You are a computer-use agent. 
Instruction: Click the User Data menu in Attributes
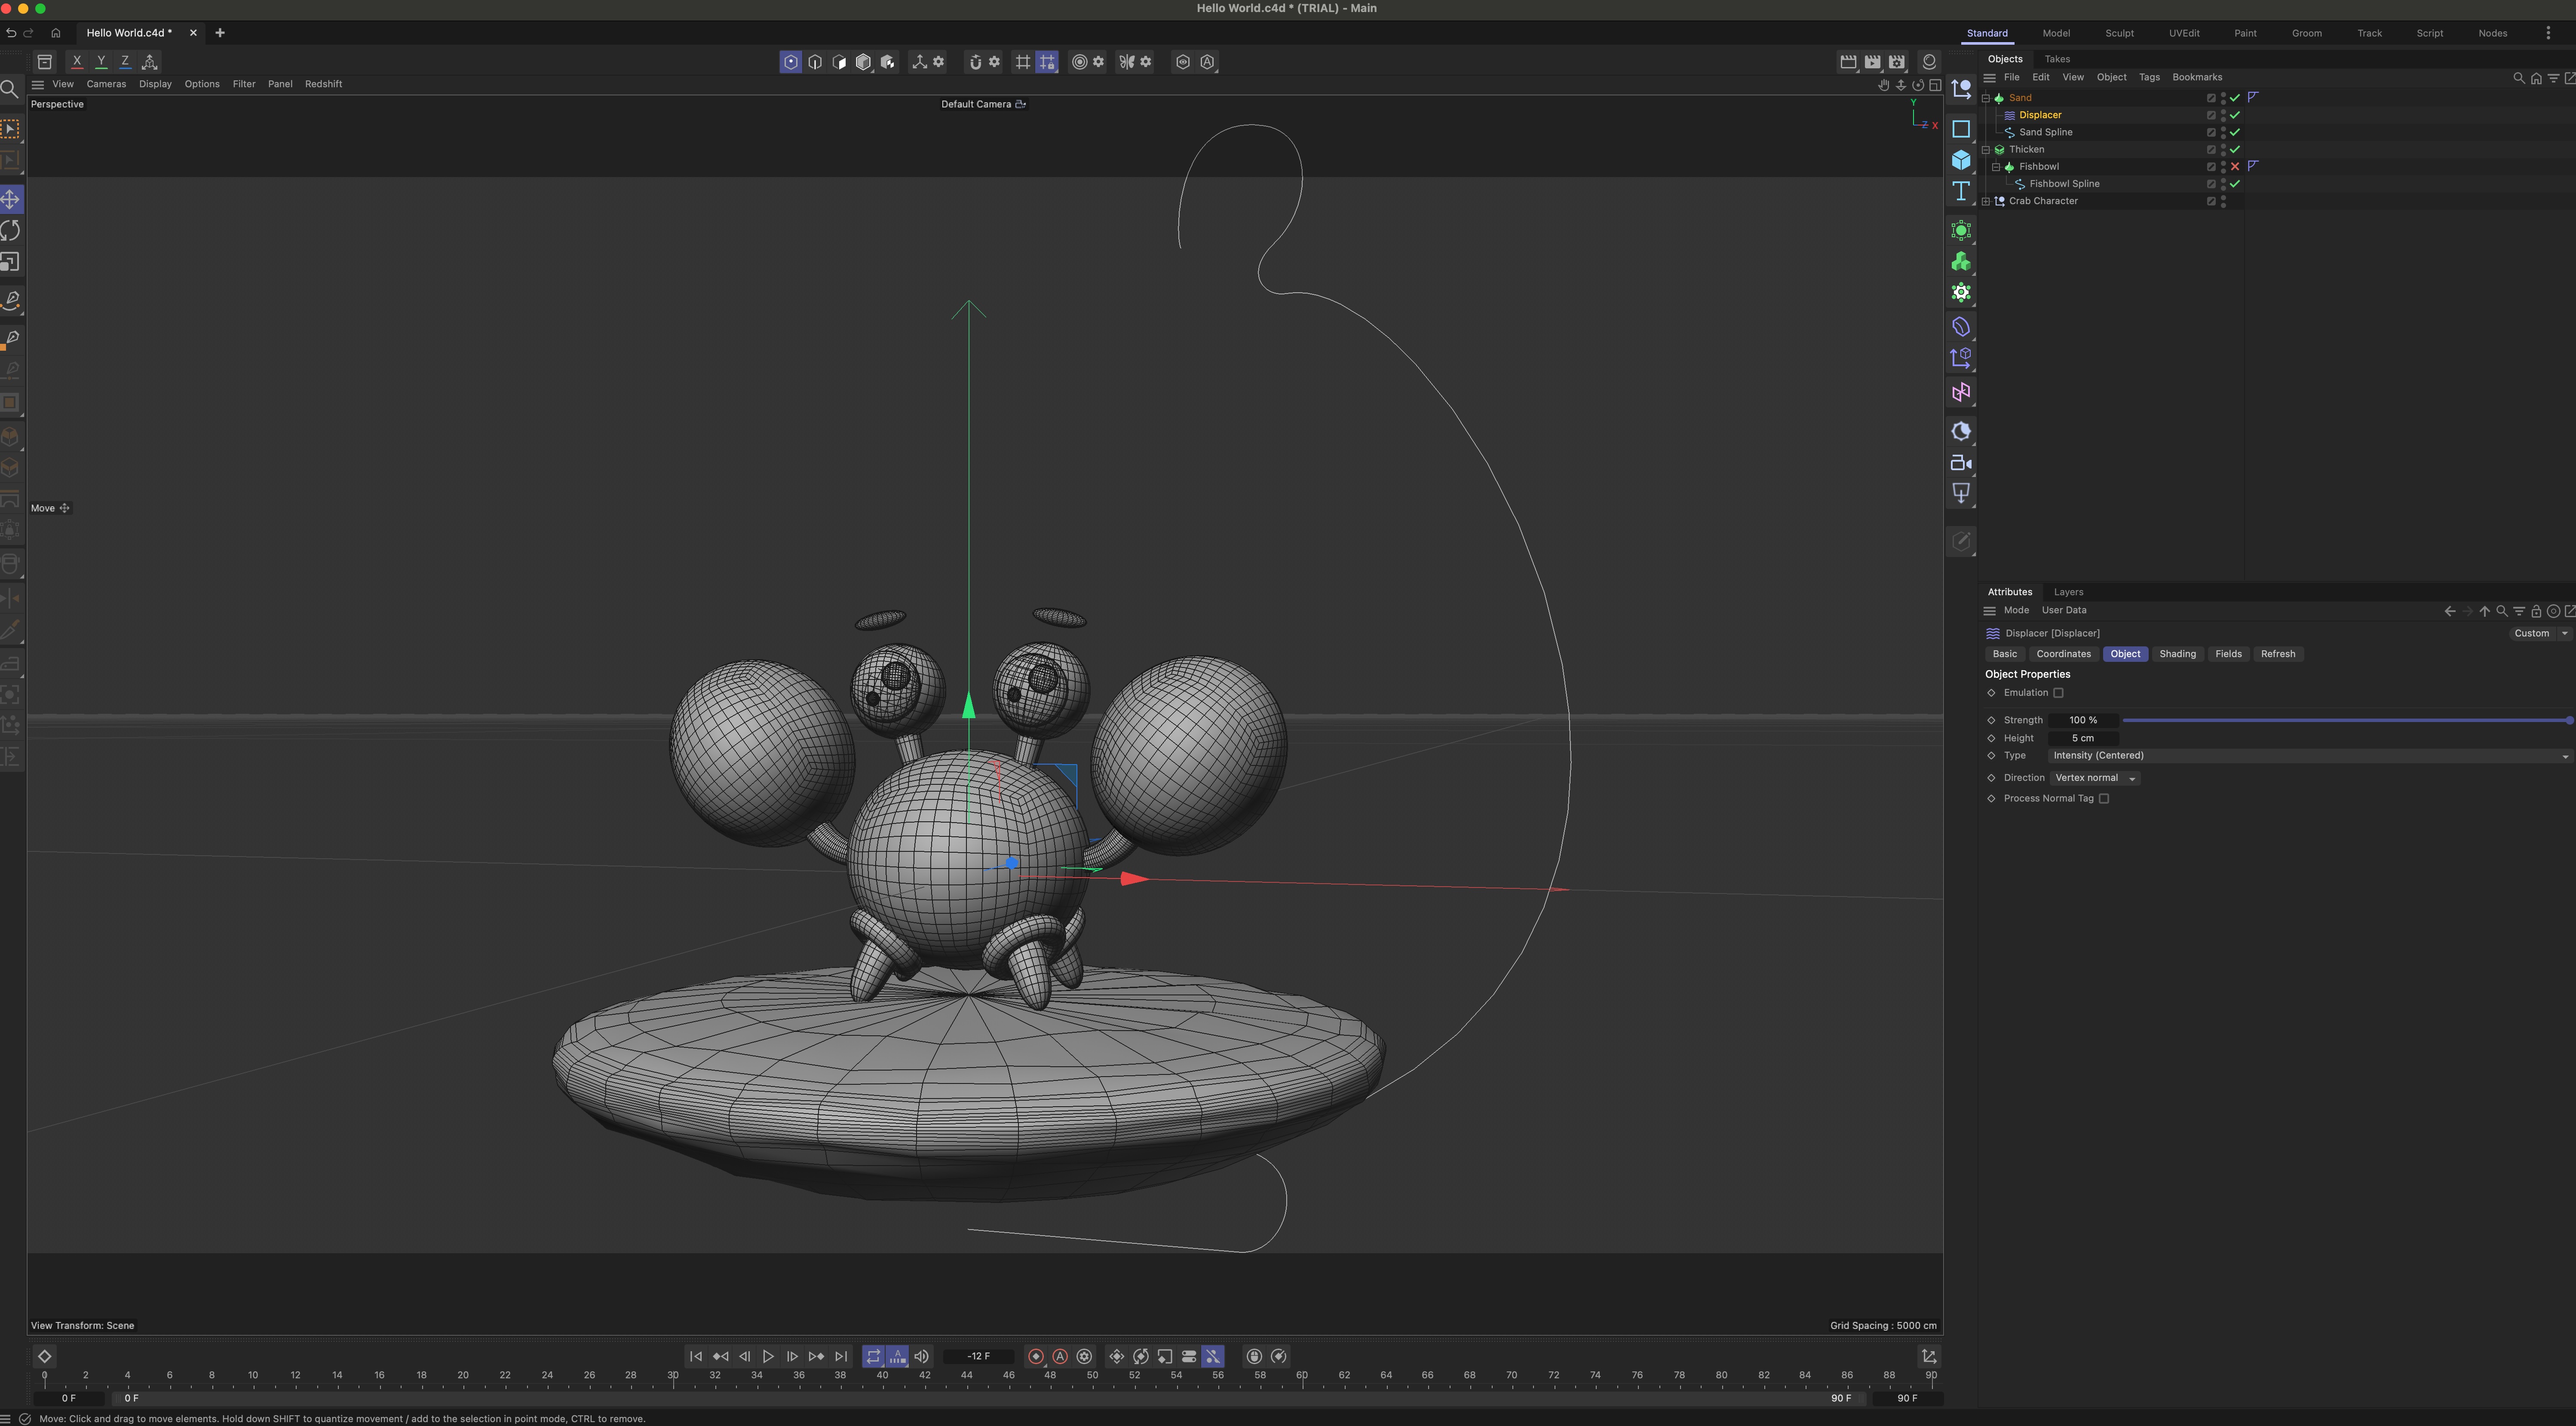click(x=2064, y=610)
